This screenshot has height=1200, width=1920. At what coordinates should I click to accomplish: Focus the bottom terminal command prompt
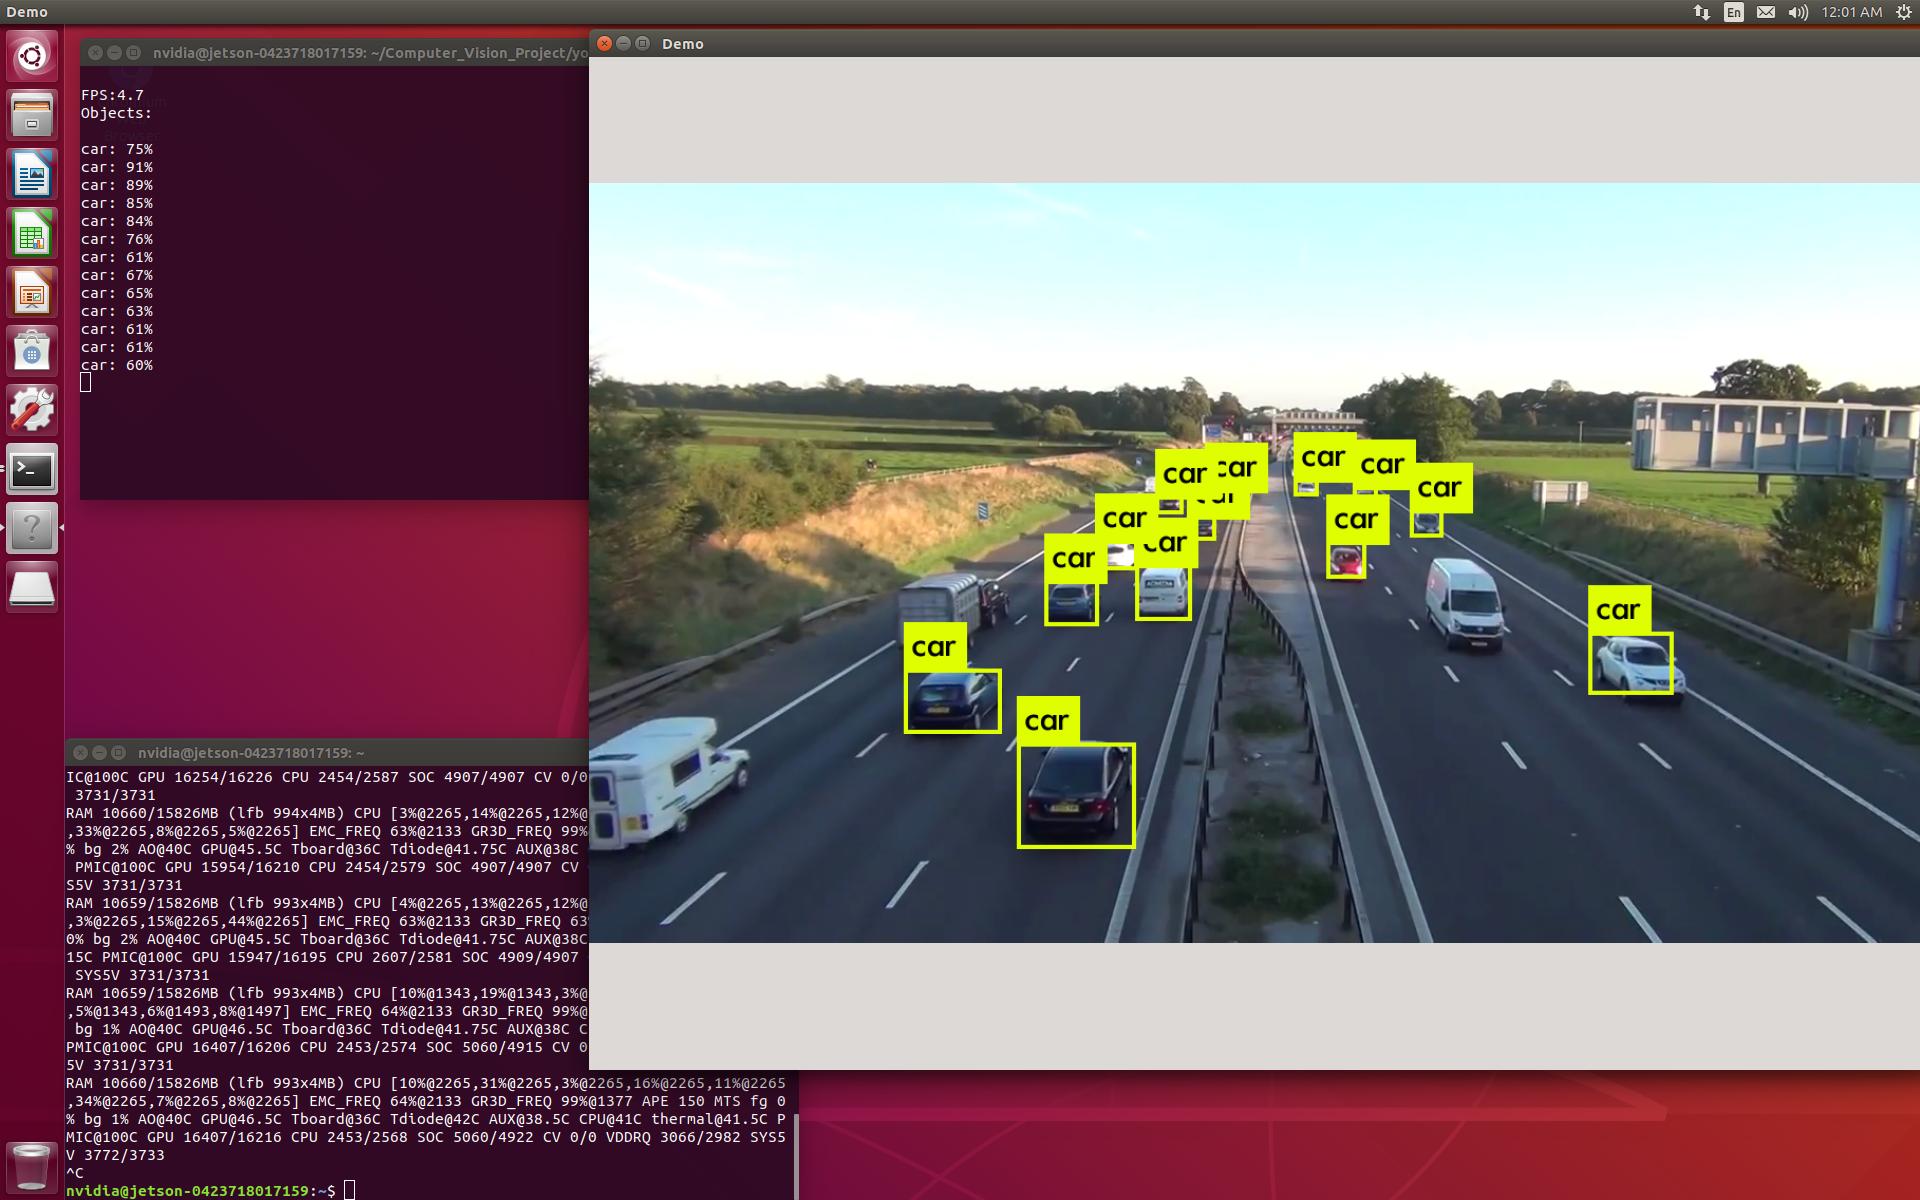tap(349, 1190)
